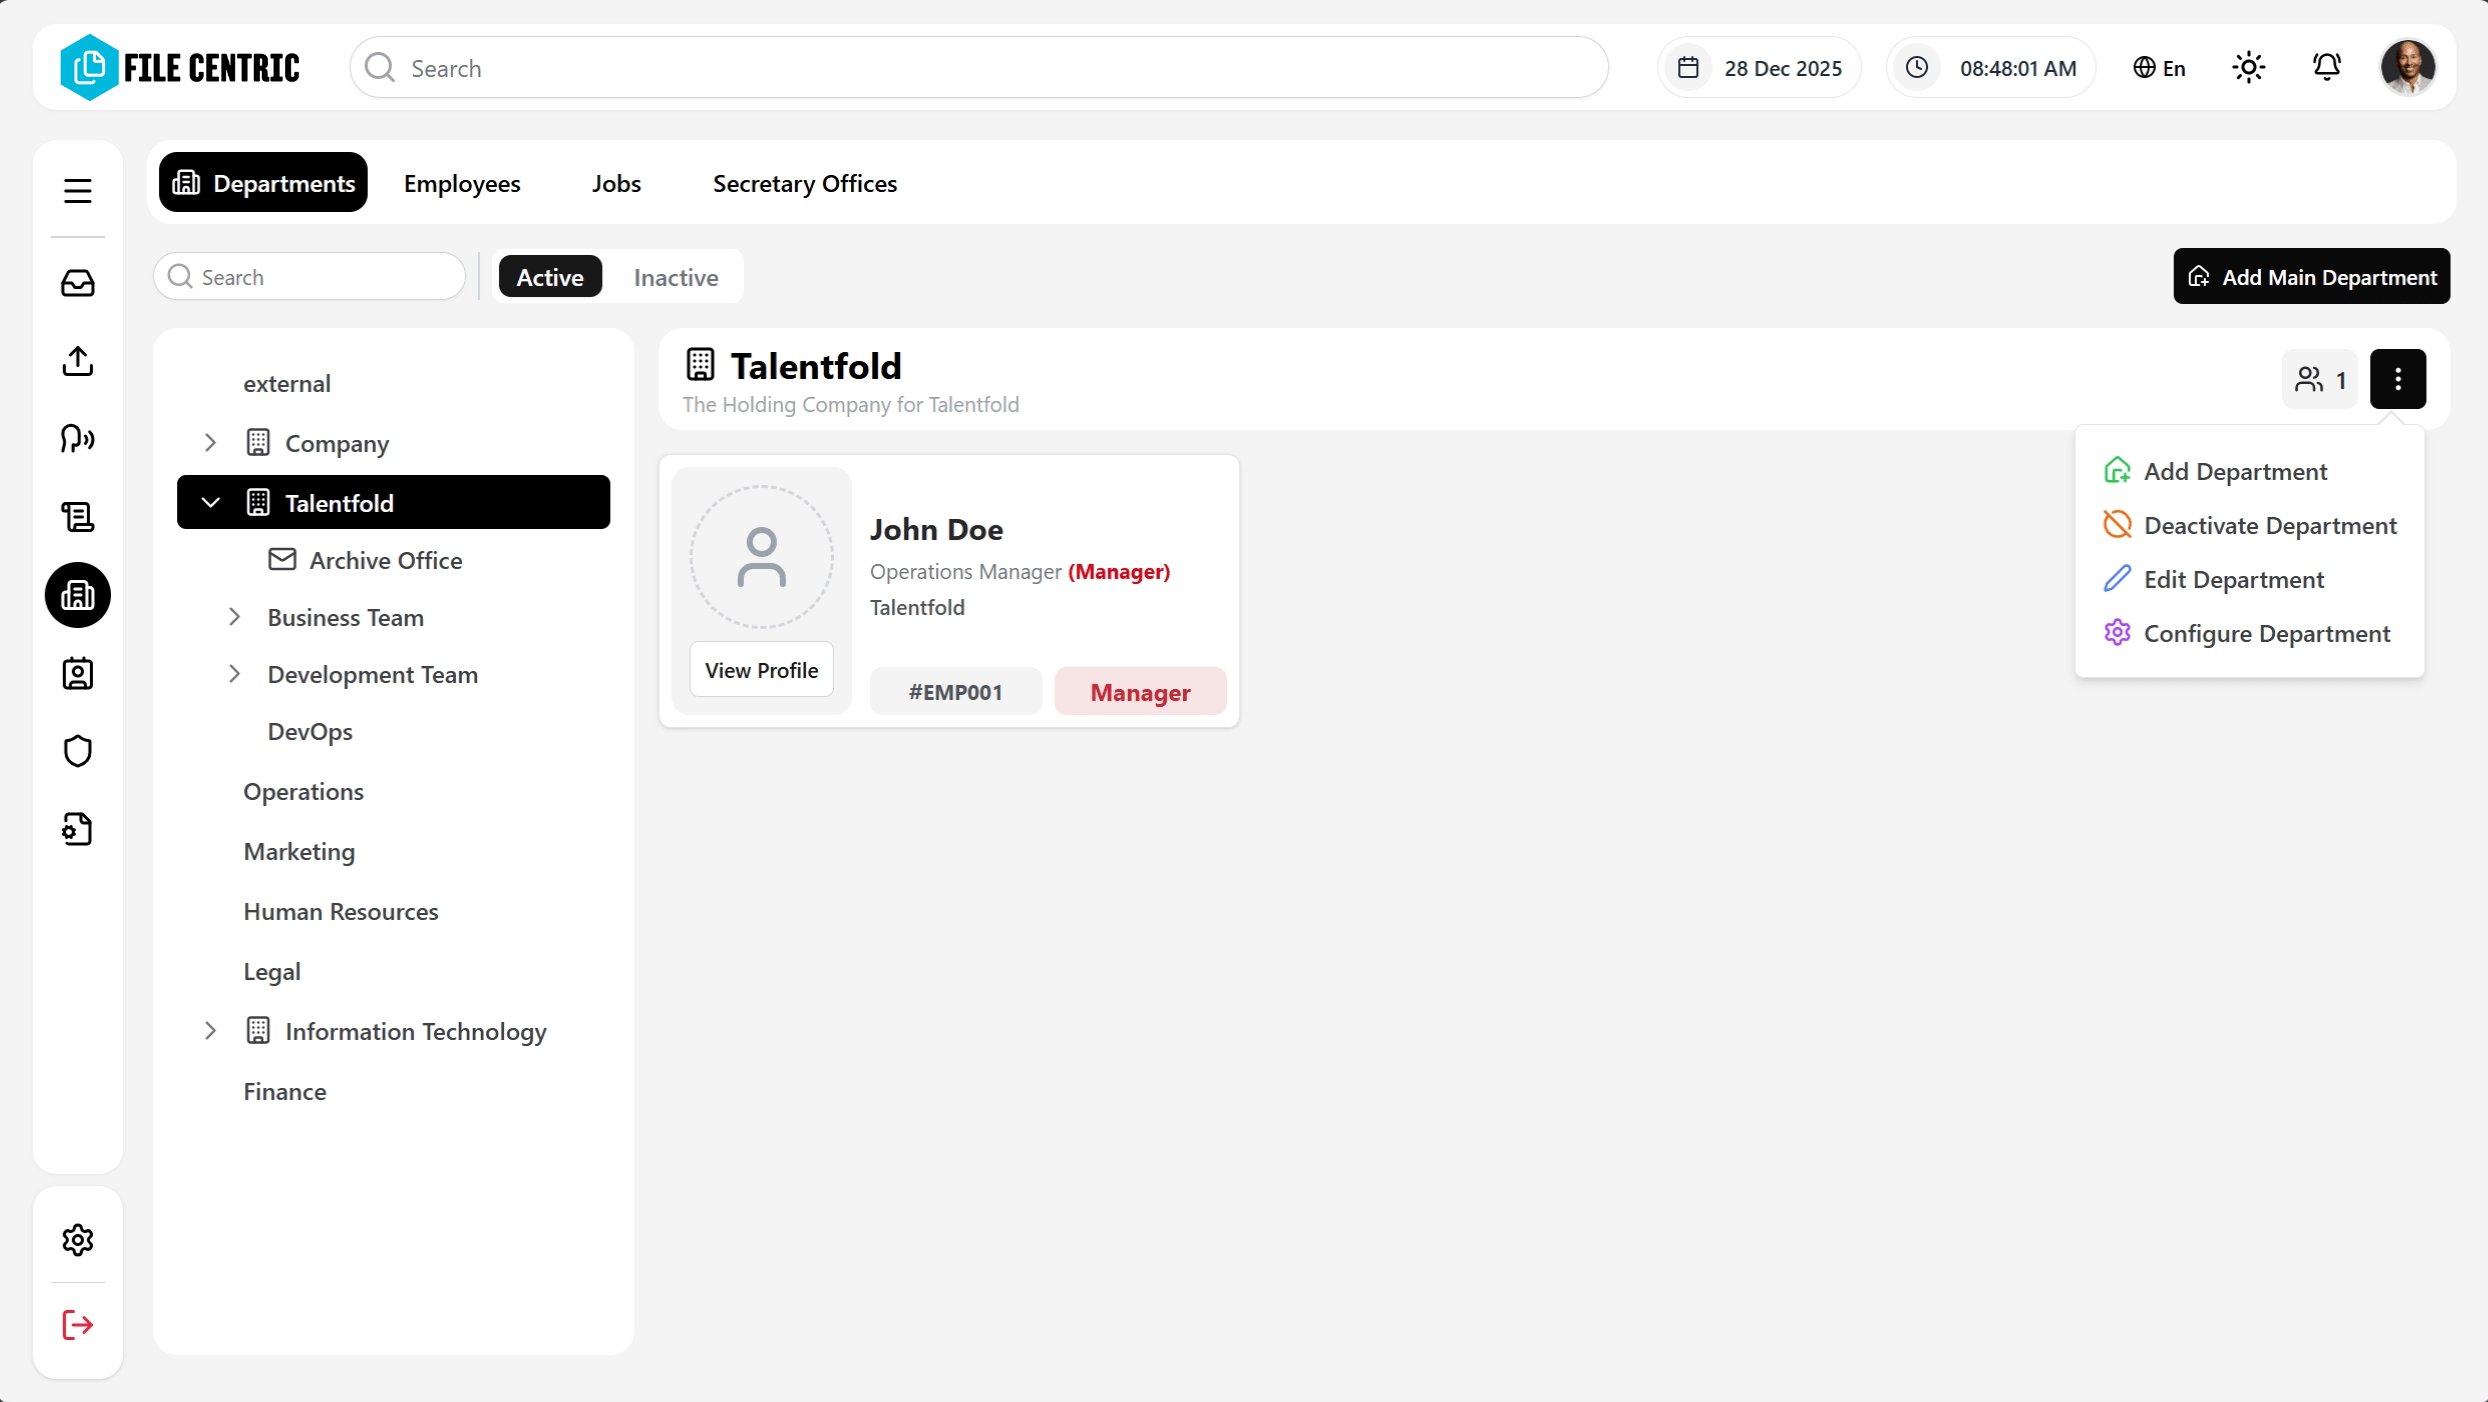The height and width of the screenshot is (1402, 2488).
Task: Select the upload icon in the sidebar
Action: coord(77,361)
